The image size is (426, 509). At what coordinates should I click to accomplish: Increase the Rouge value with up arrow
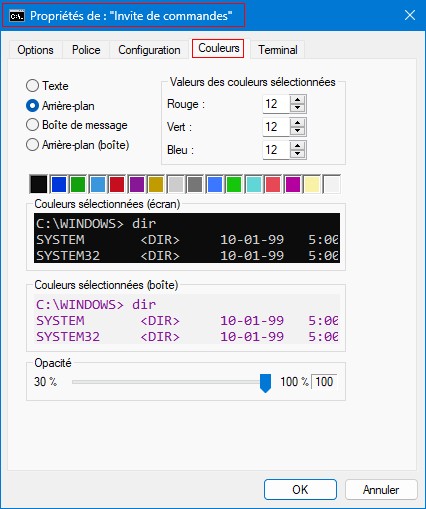click(x=297, y=100)
